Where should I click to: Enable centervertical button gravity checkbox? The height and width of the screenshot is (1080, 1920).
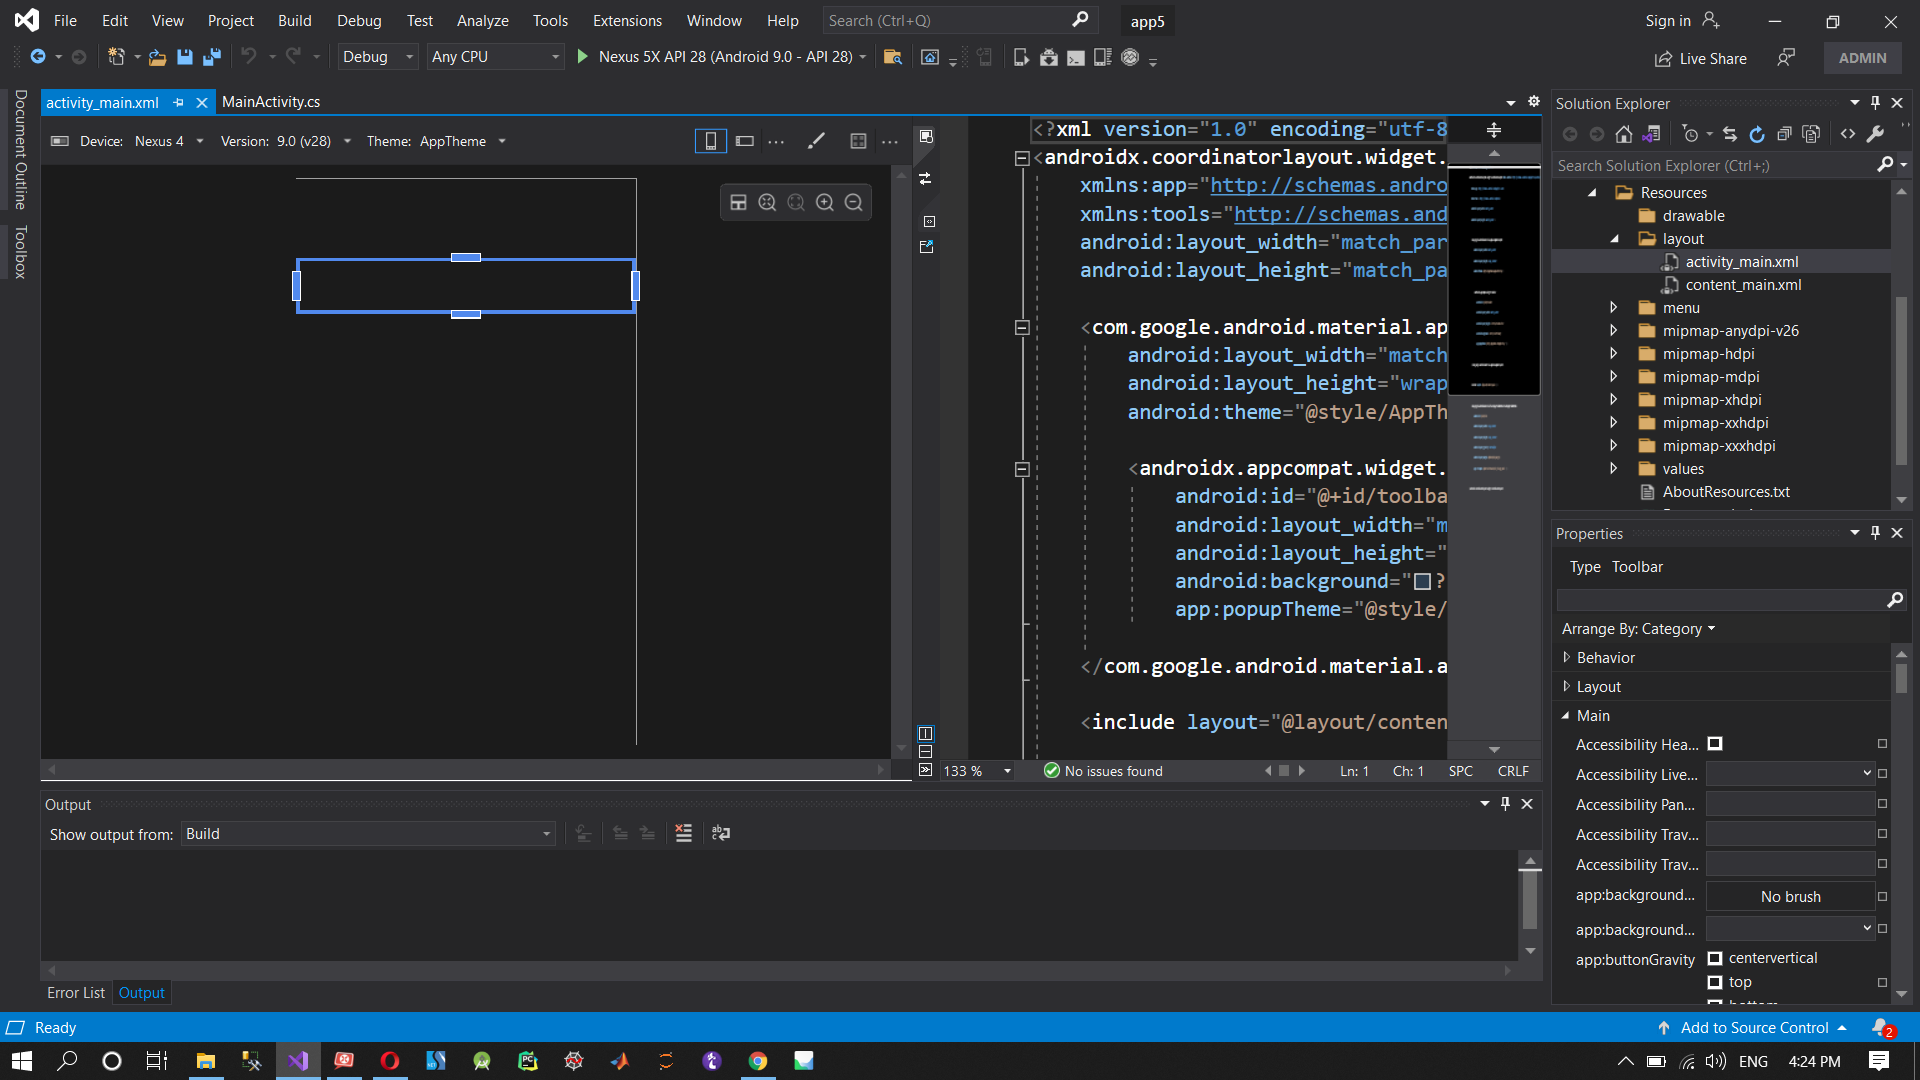click(x=1715, y=958)
